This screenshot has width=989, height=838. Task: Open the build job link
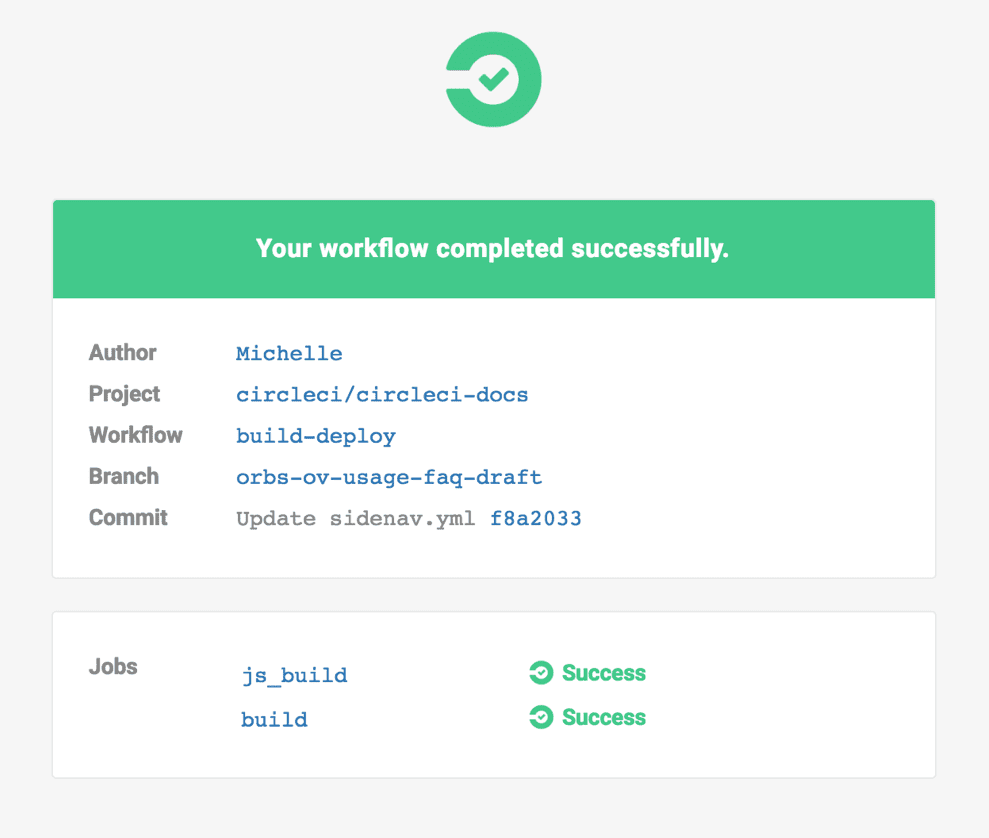click(x=274, y=719)
